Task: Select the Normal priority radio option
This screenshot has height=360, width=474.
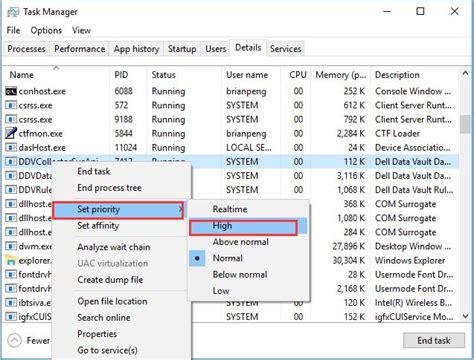Action: (228, 258)
